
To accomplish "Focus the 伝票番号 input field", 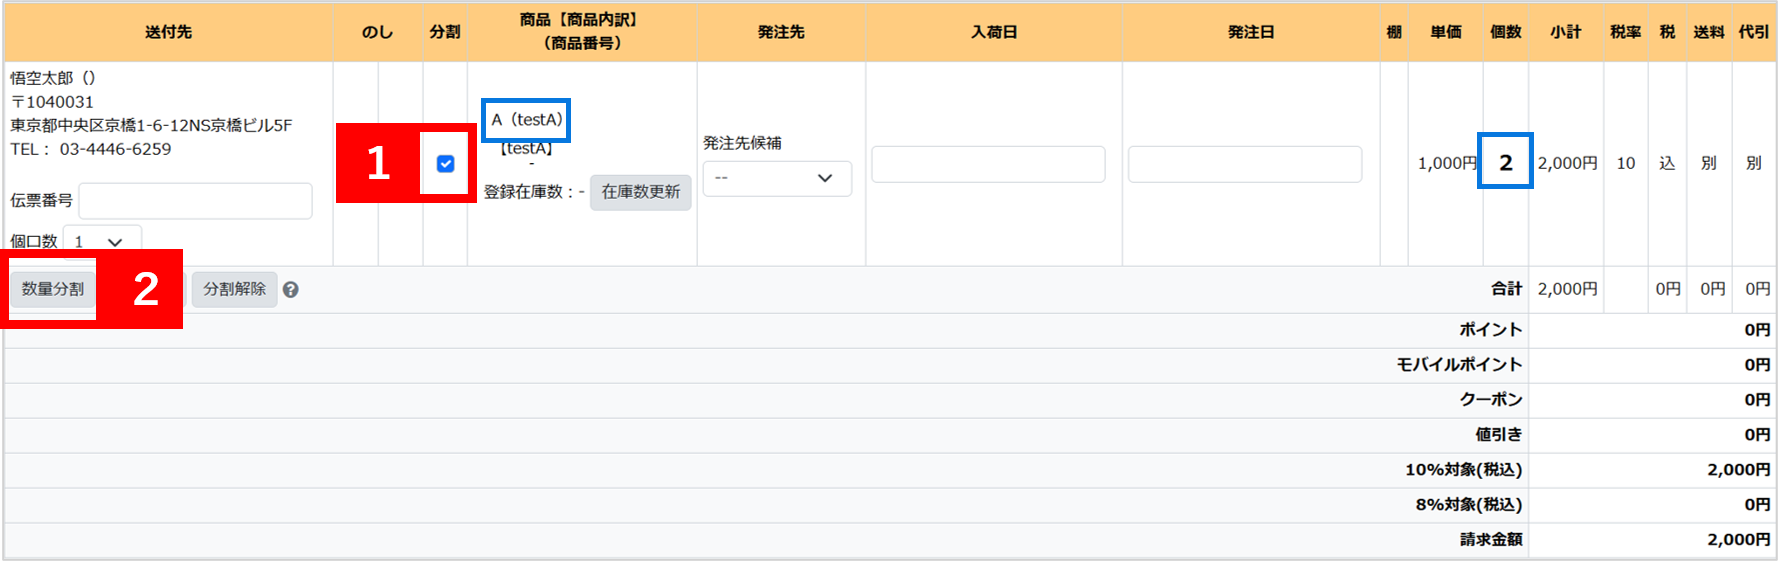I will tap(195, 201).
